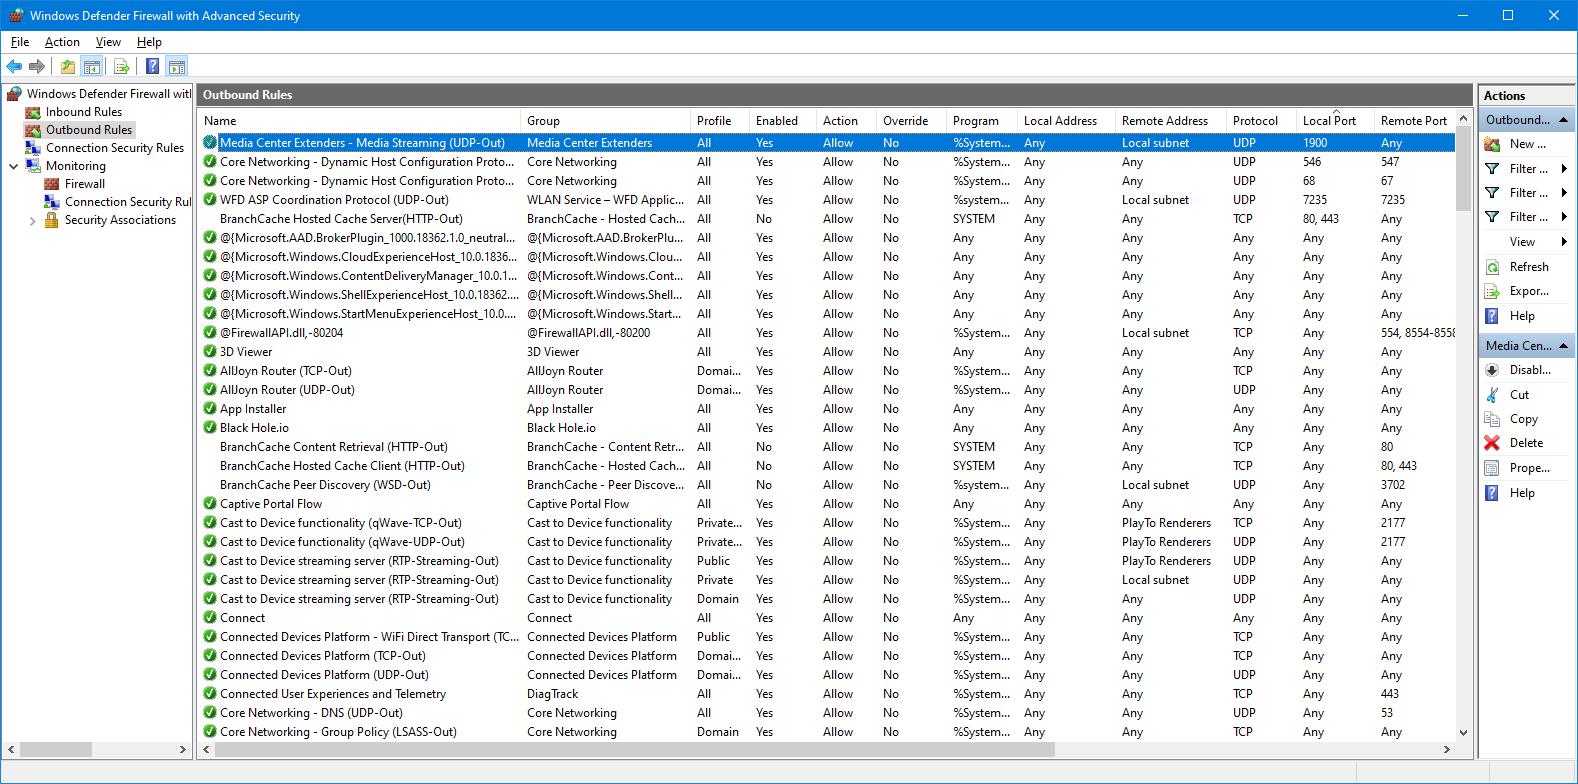Open the Help menu in menu bar
Image resolution: width=1578 pixels, height=784 pixels.
pyautogui.click(x=149, y=42)
